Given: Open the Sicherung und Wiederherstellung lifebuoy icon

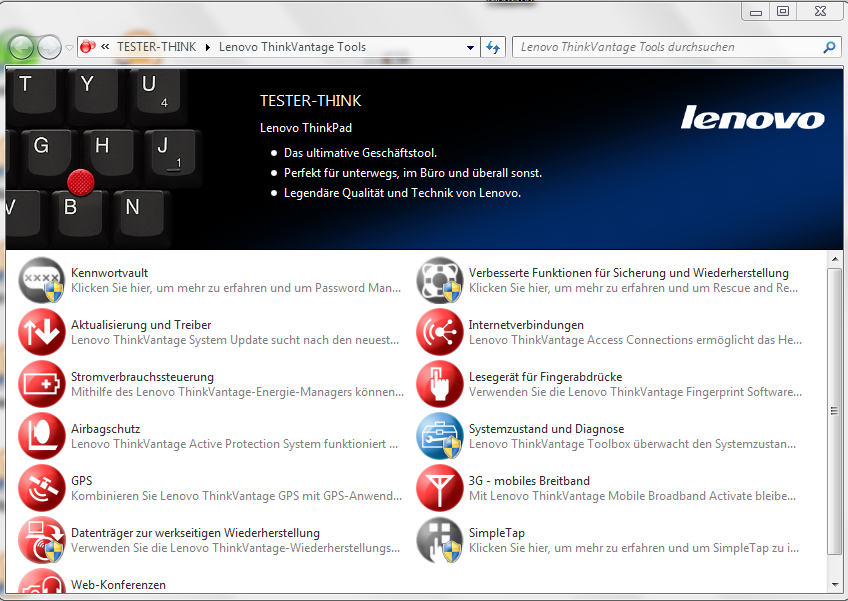Looking at the screenshot, I should pos(440,280).
